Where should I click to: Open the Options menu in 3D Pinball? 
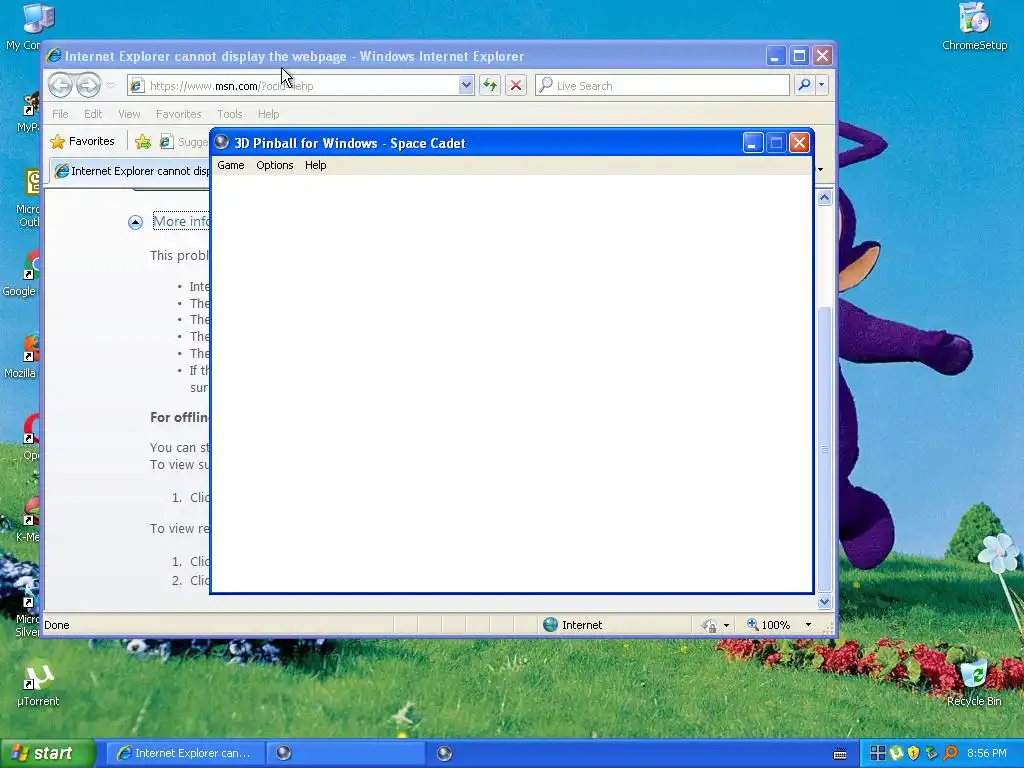tap(274, 165)
